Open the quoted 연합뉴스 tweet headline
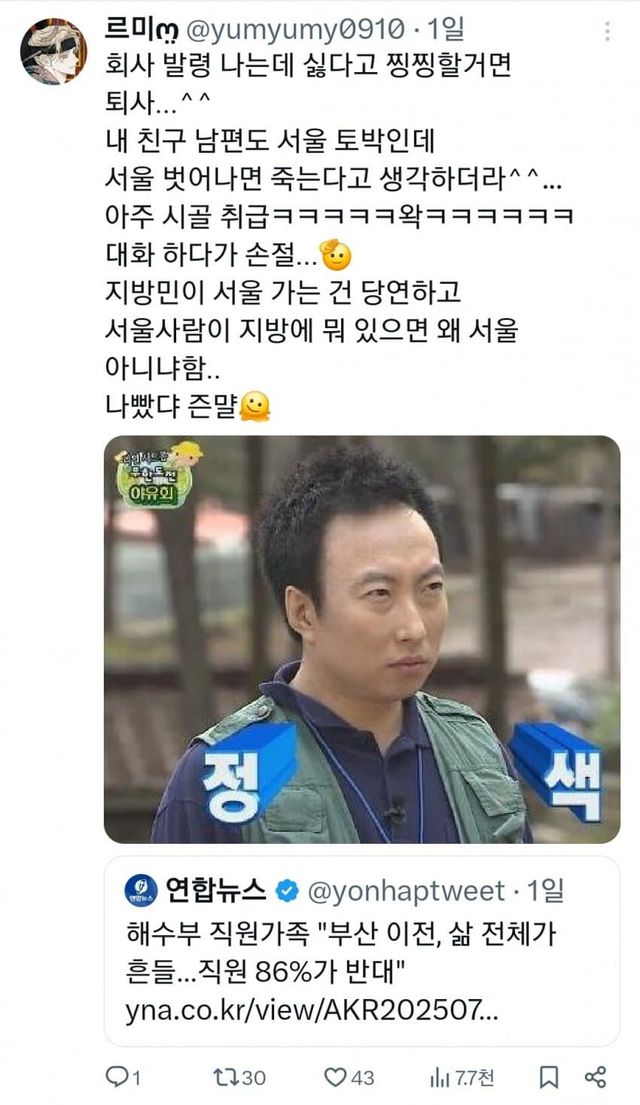This screenshot has width=640, height=1105. 341,953
